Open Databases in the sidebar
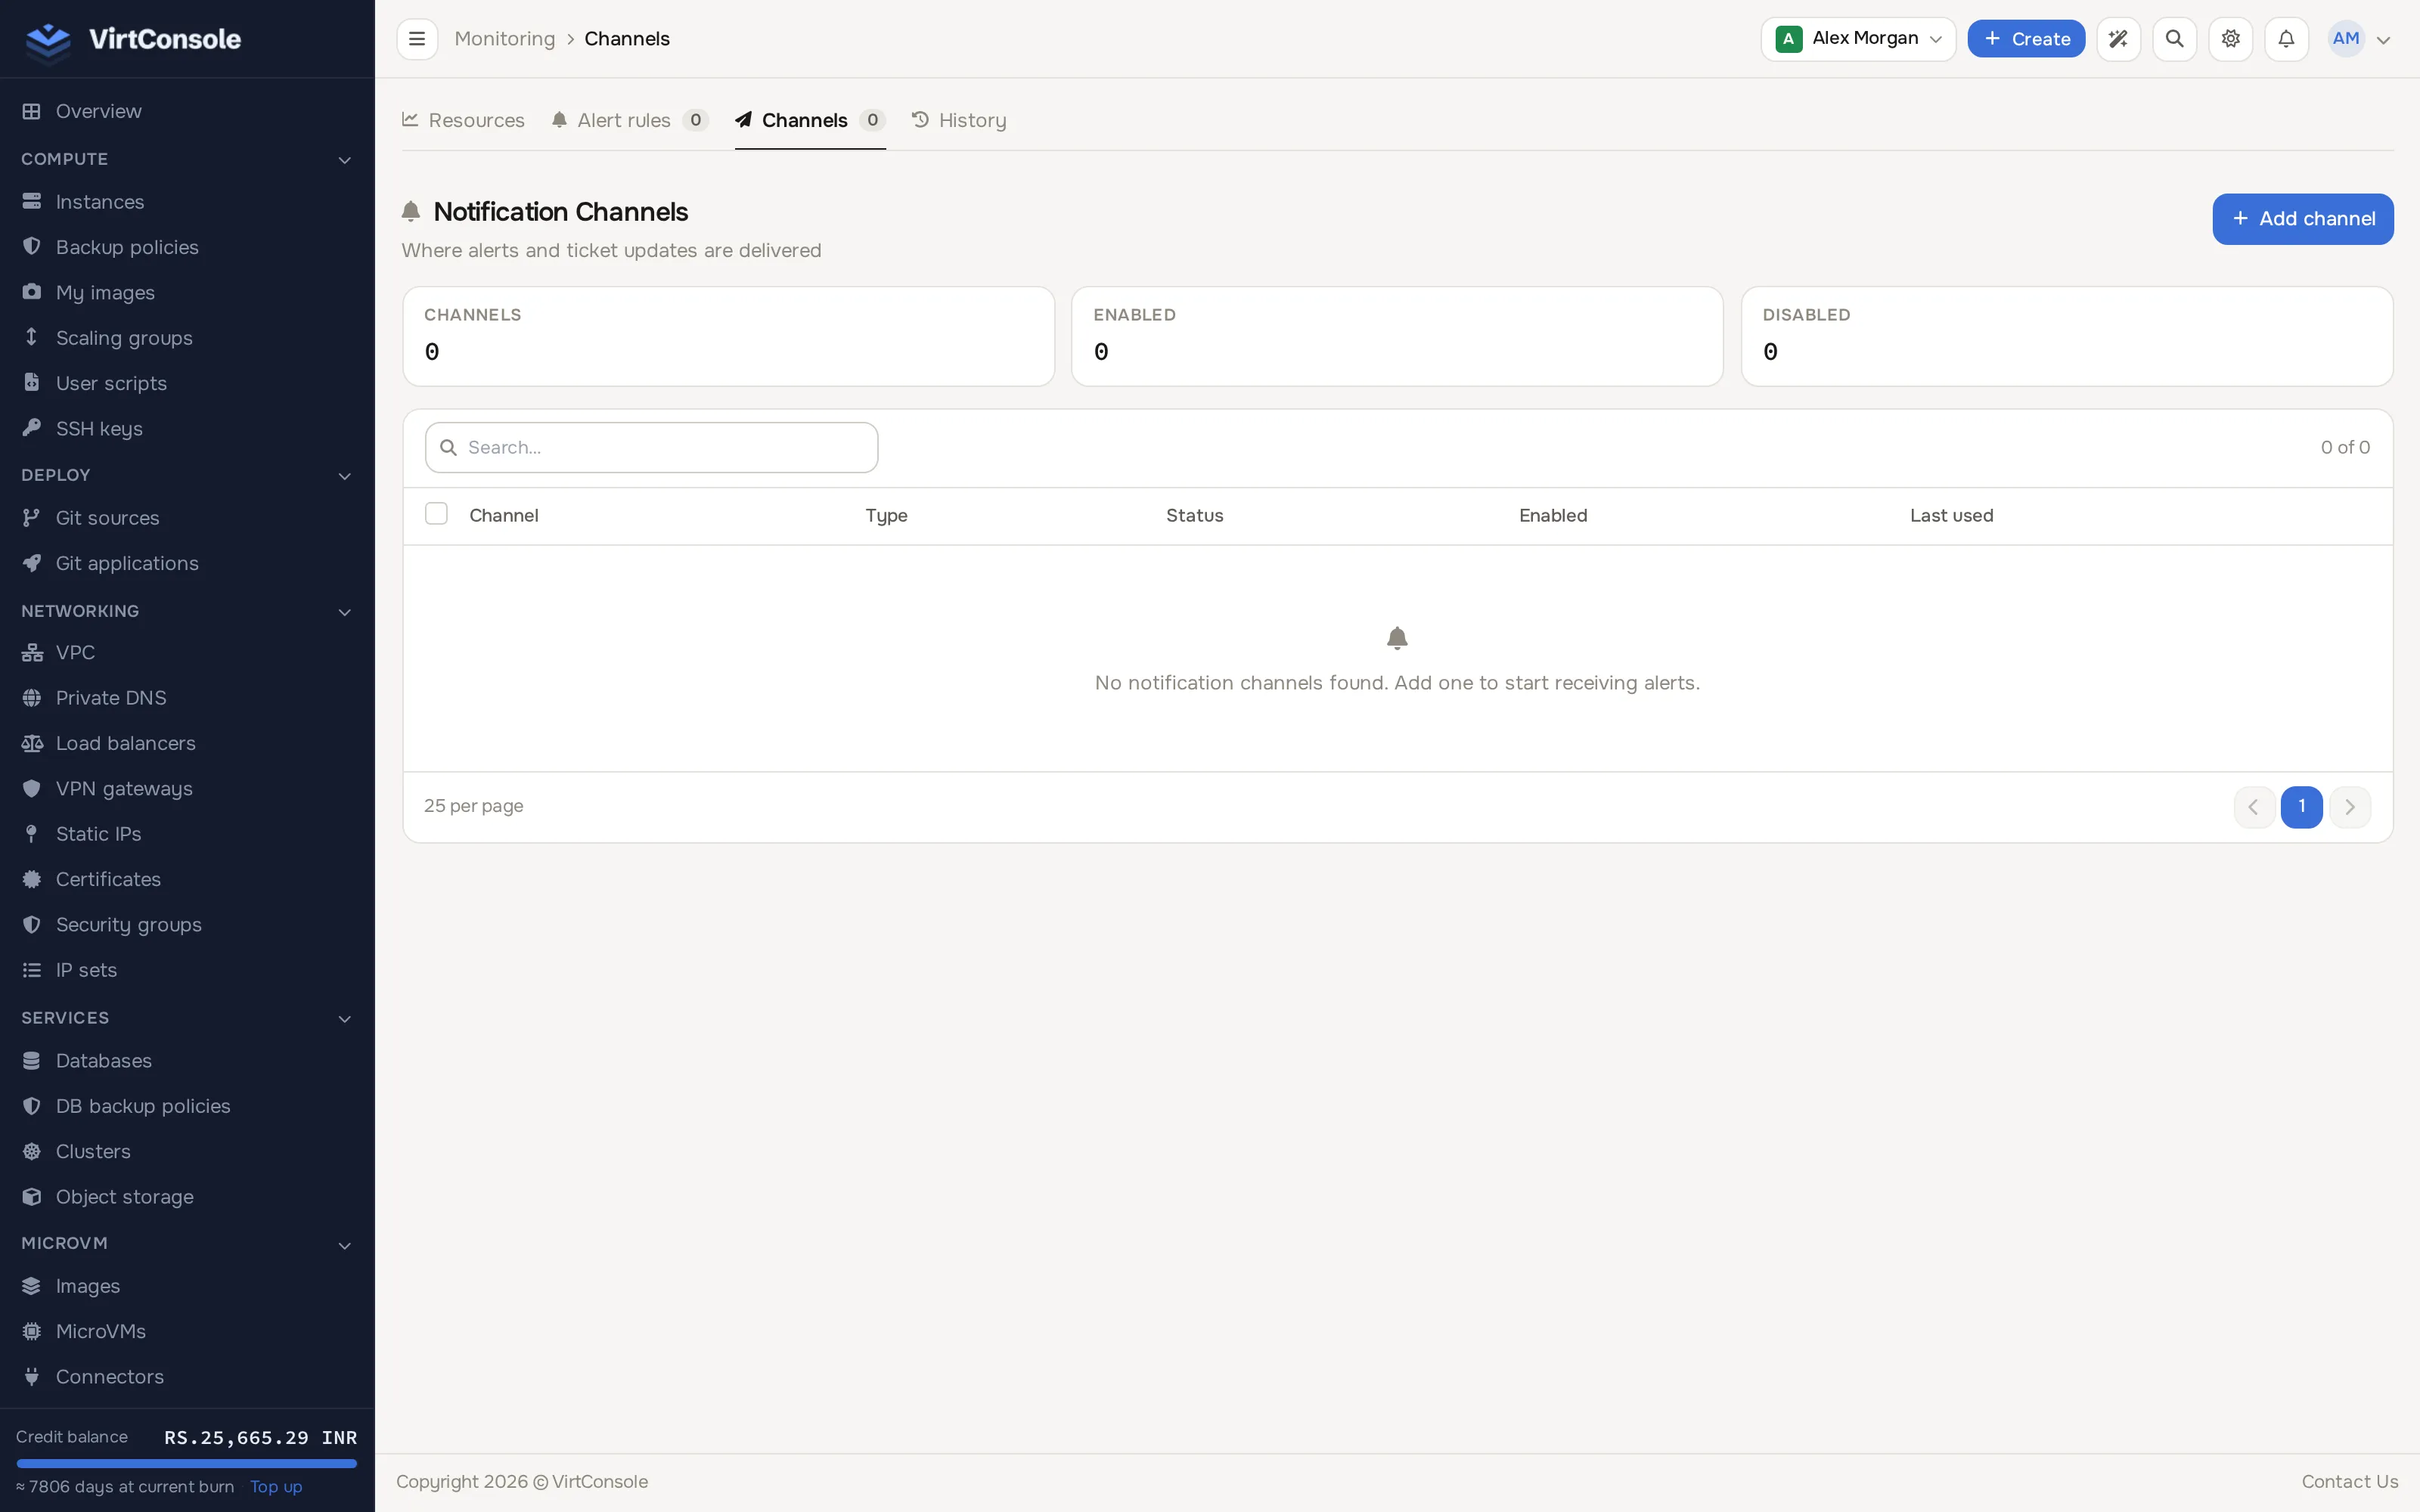The width and height of the screenshot is (2420, 1512). (187, 1061)
